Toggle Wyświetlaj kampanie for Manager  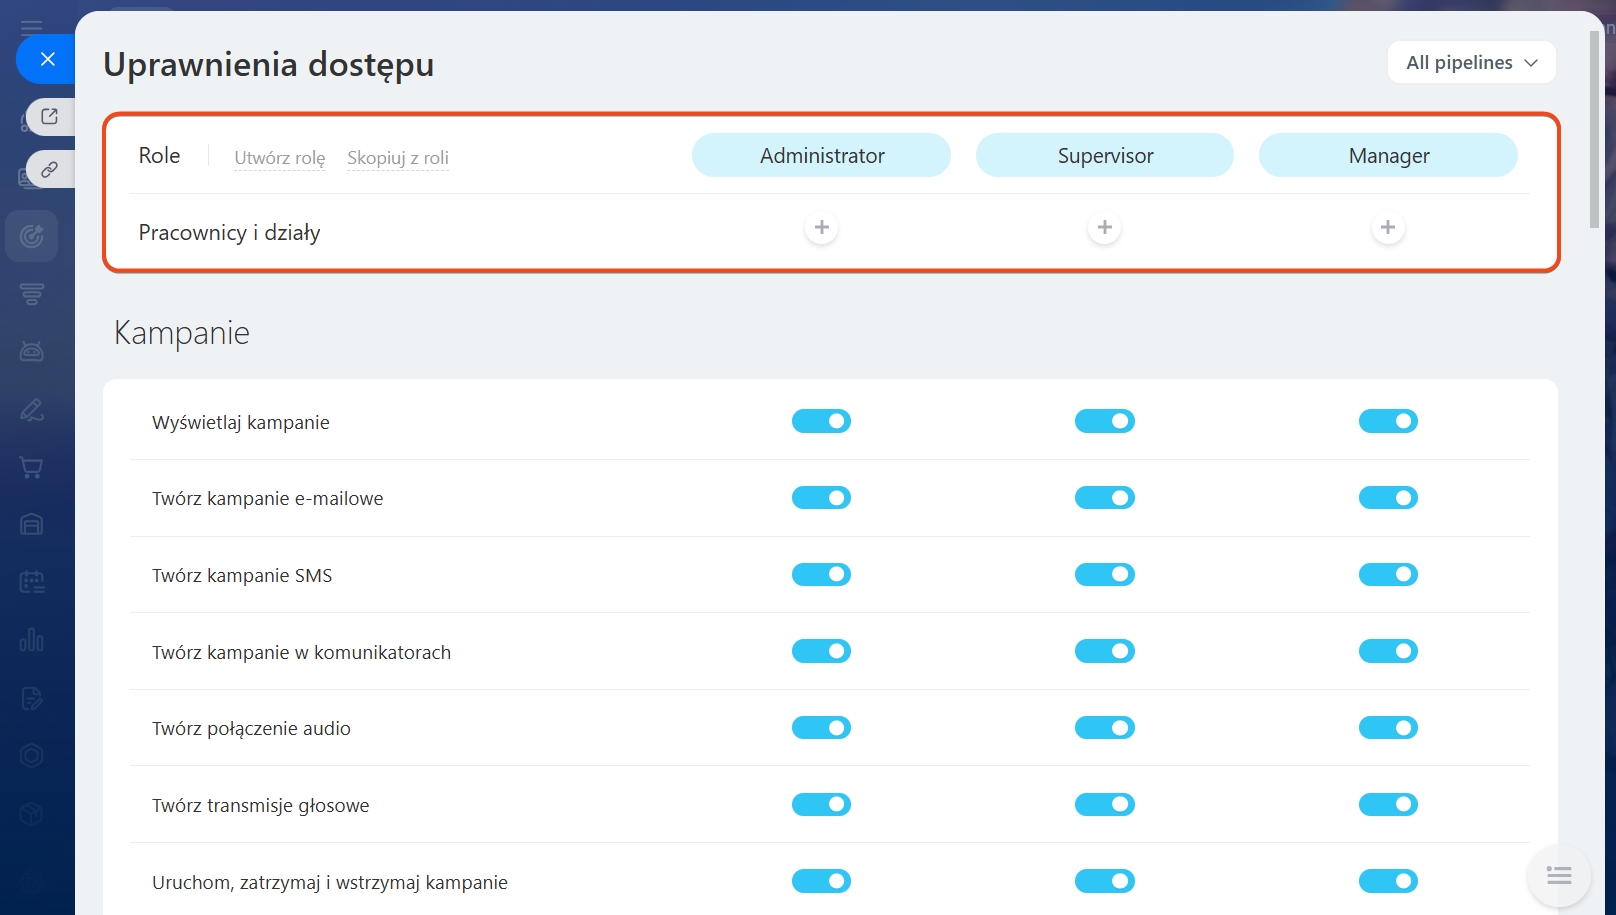[1388, 421]
